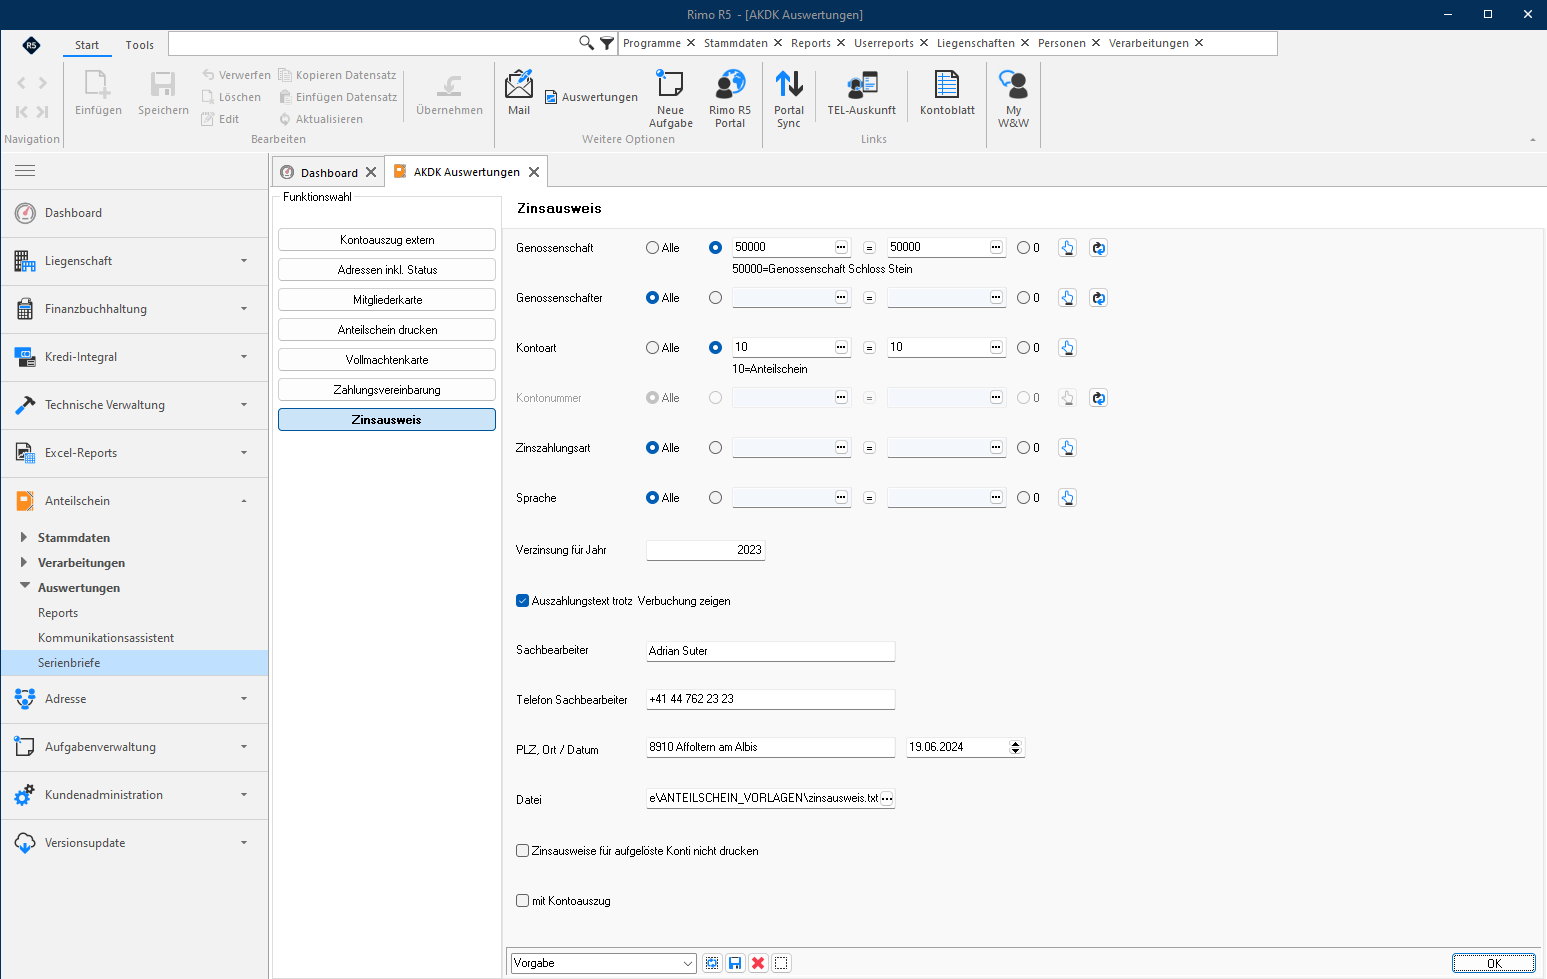Image resolution: width=1547 pixels, height=979 pixels.
Task: Click the filter funnel icon in the search bar
Action: pyautogui.click(x=607, y=43)
